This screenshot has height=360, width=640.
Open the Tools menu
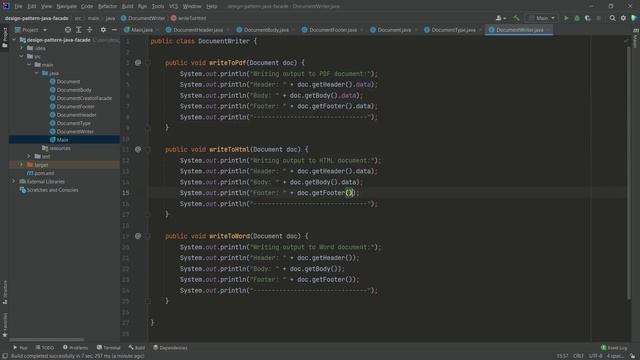pos(158,7)
